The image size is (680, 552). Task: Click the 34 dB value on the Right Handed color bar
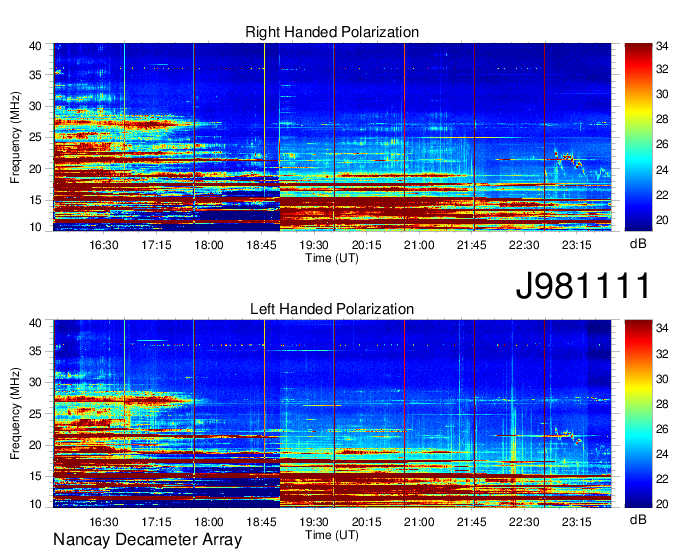[x=662, y=46]
